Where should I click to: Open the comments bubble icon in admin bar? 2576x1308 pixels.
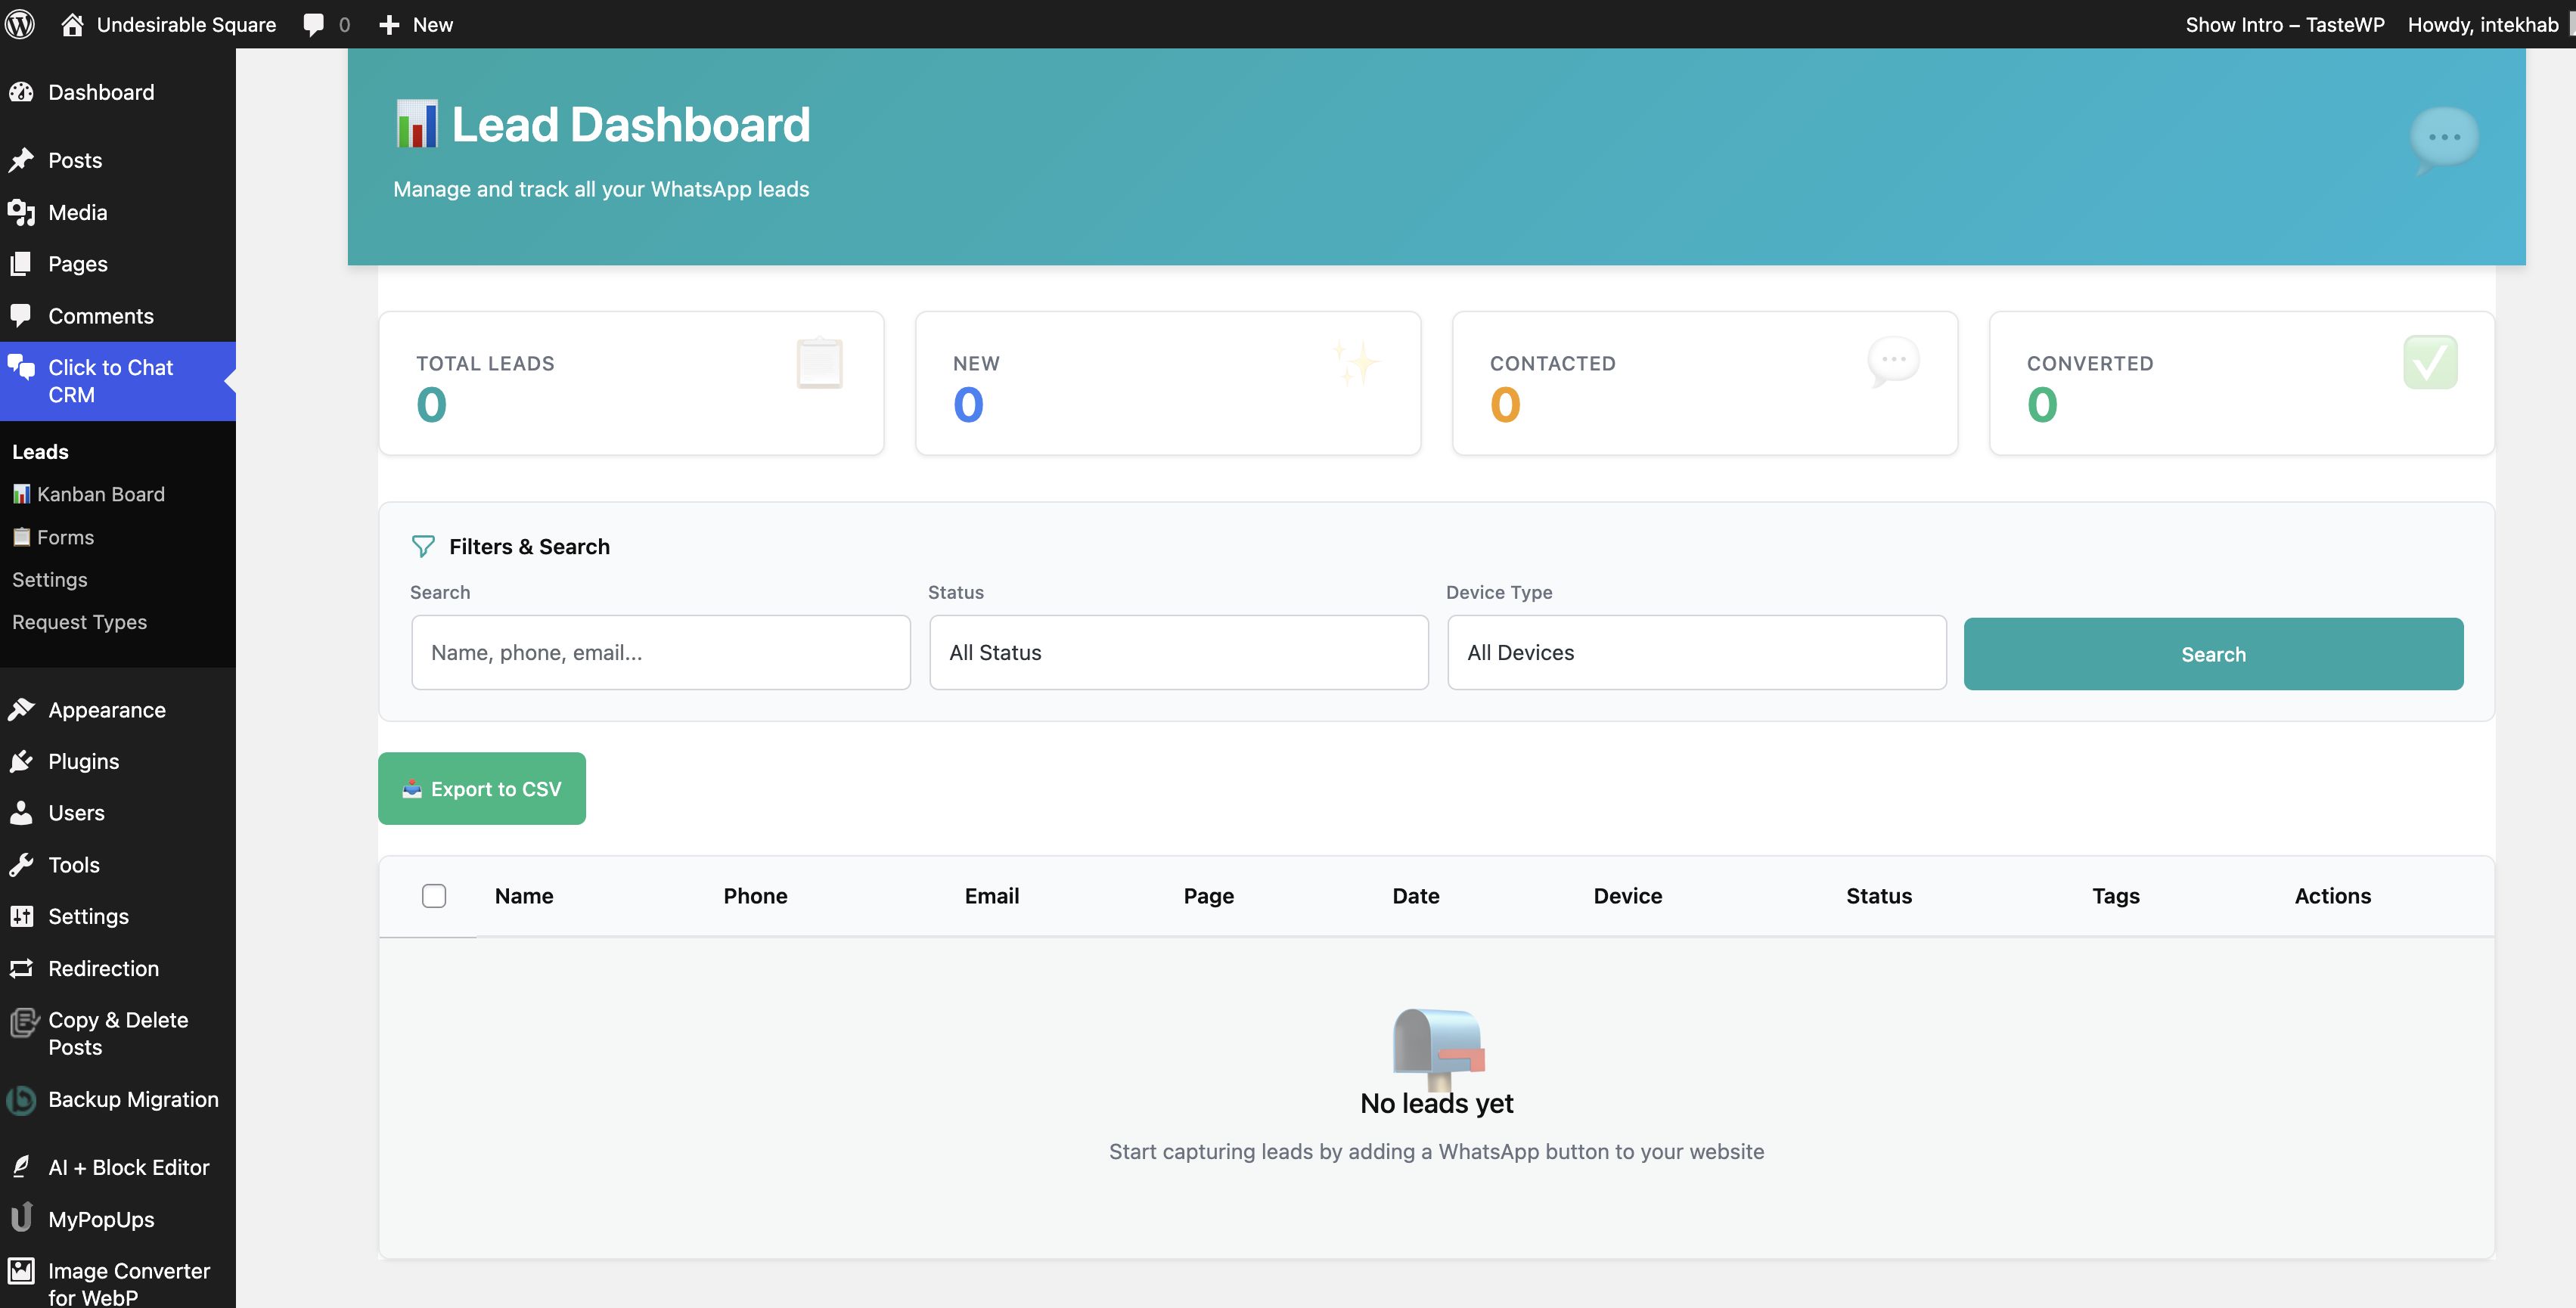pyautogui.click(x=314, y=24)
